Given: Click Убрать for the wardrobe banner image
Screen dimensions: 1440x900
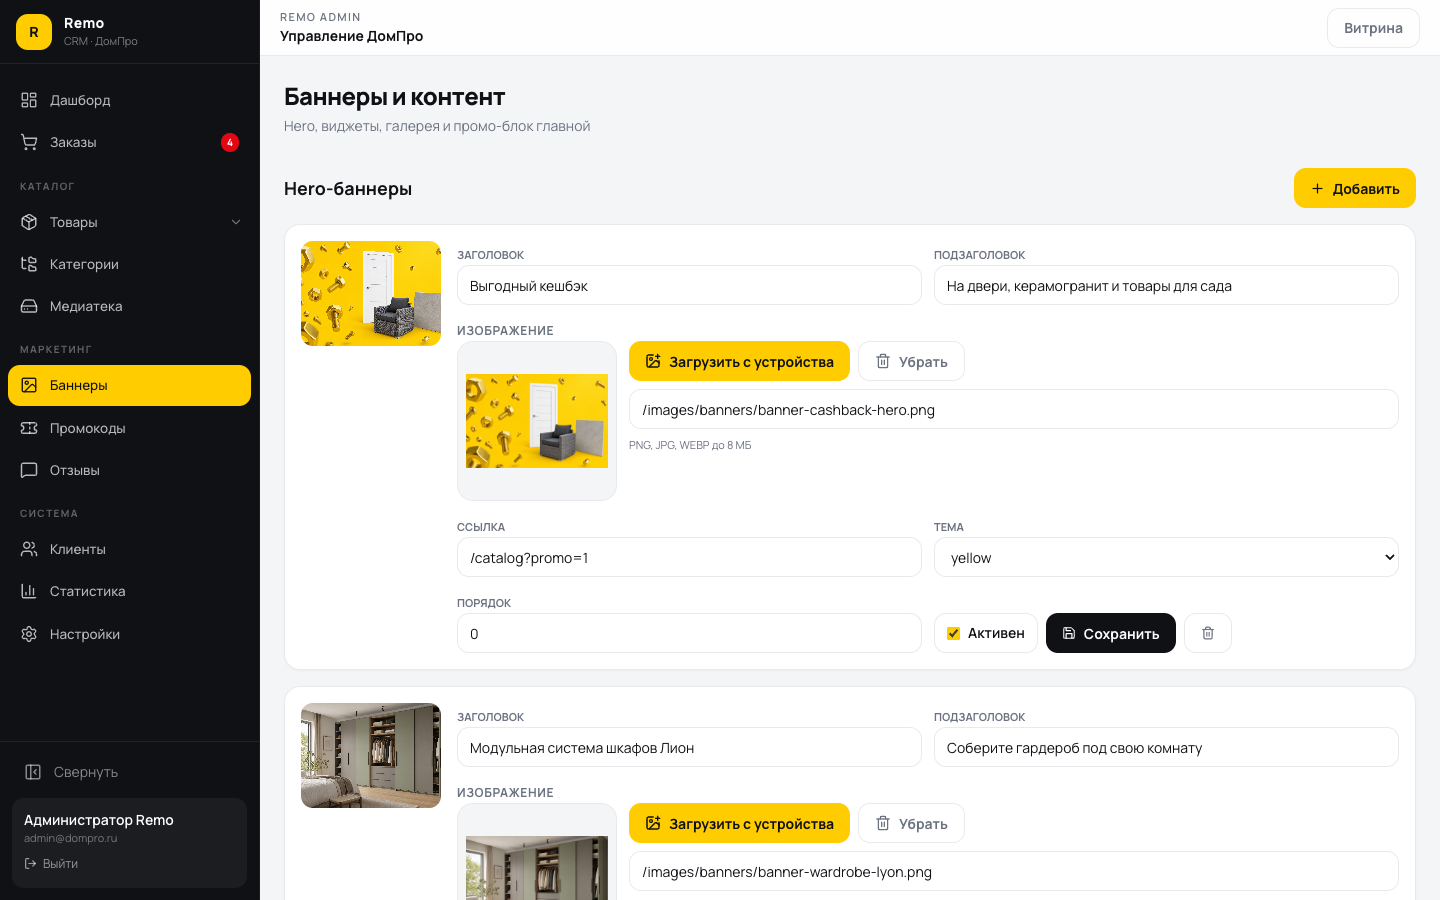Looking at the screenshot, I should click(x=911, y=823).
